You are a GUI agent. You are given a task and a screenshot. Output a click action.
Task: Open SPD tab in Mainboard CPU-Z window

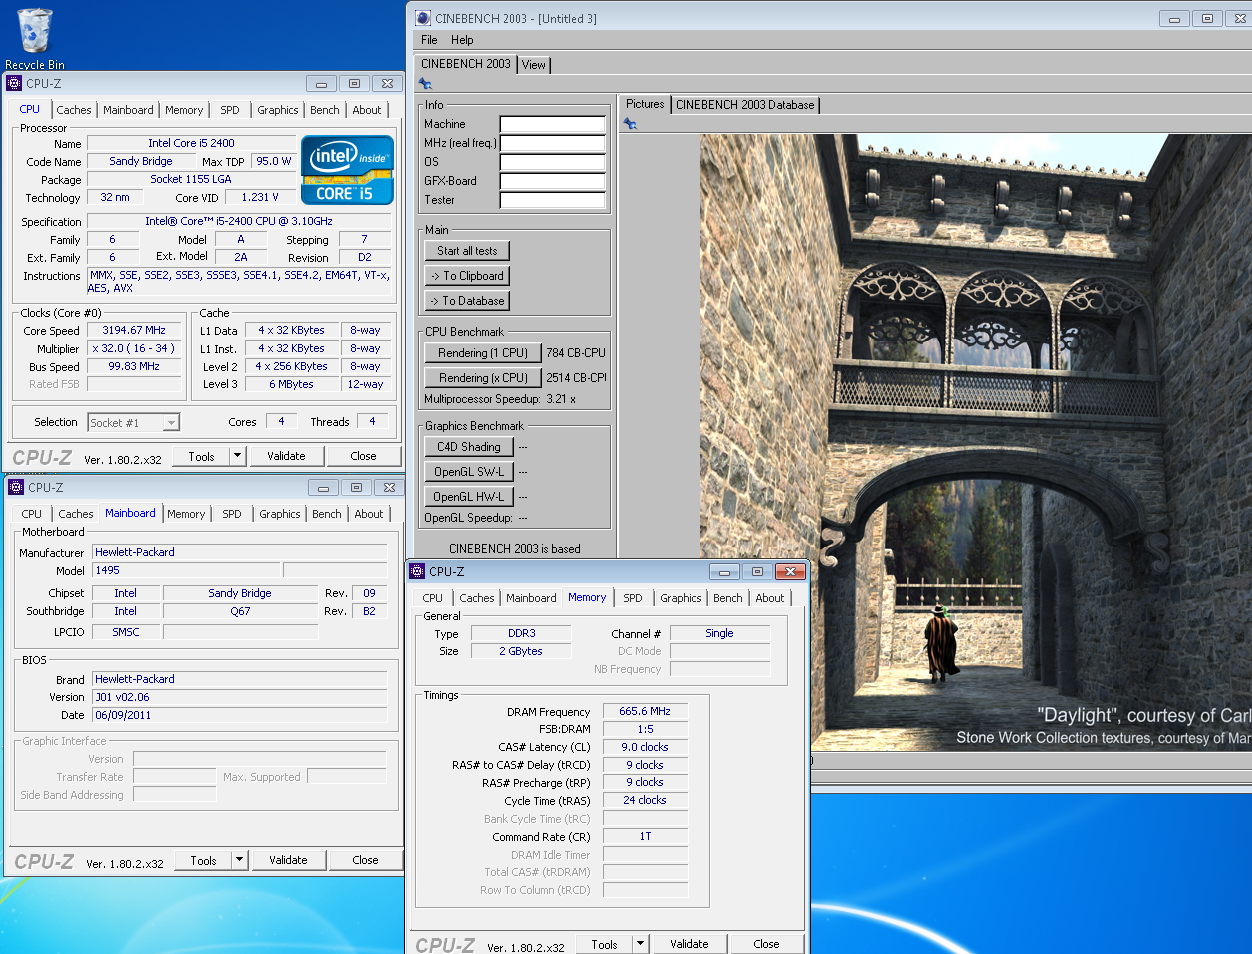click(x=232, y=514)
